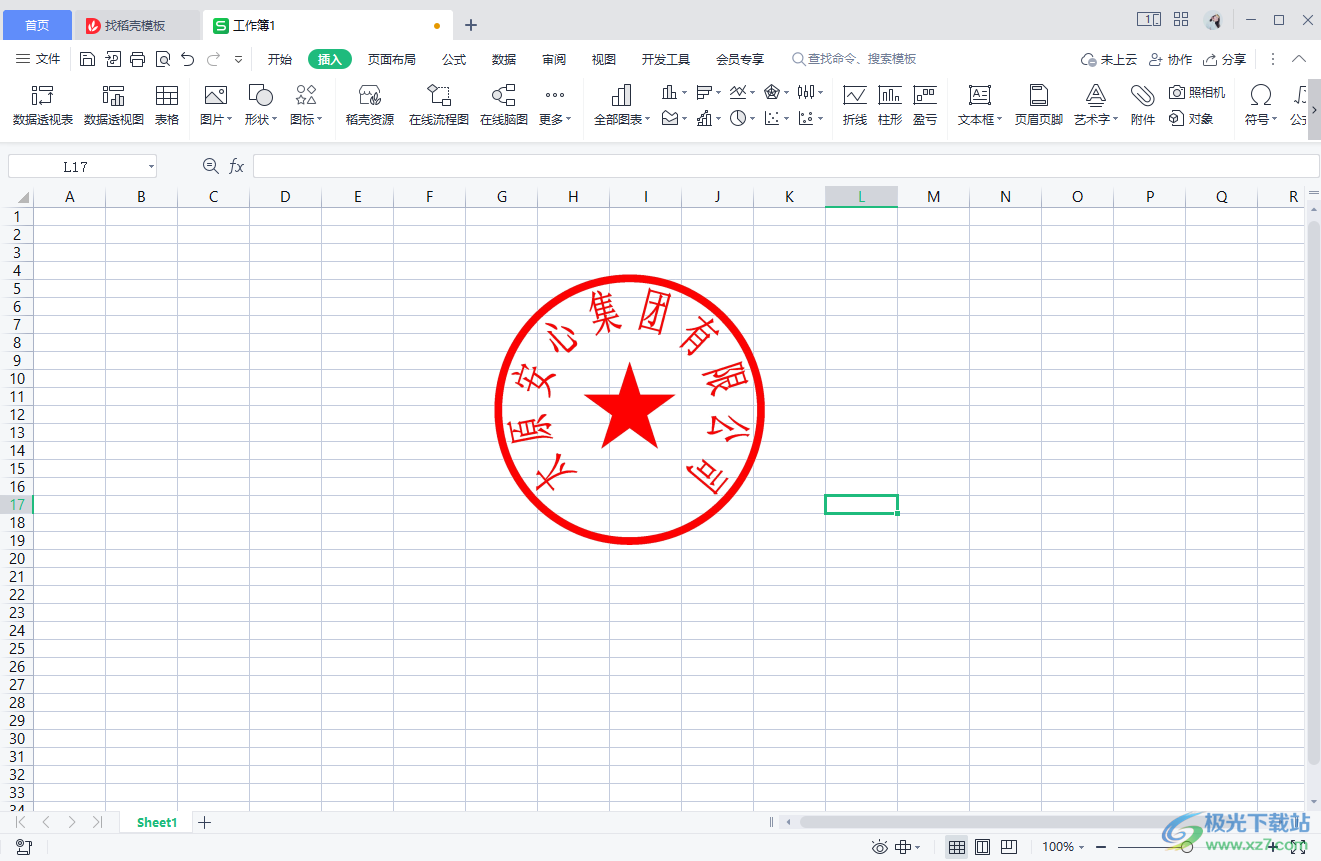The image size is (1321, 861).
Task: Insert header and footer 页眉页脚
Action: tap(1039, 106)
